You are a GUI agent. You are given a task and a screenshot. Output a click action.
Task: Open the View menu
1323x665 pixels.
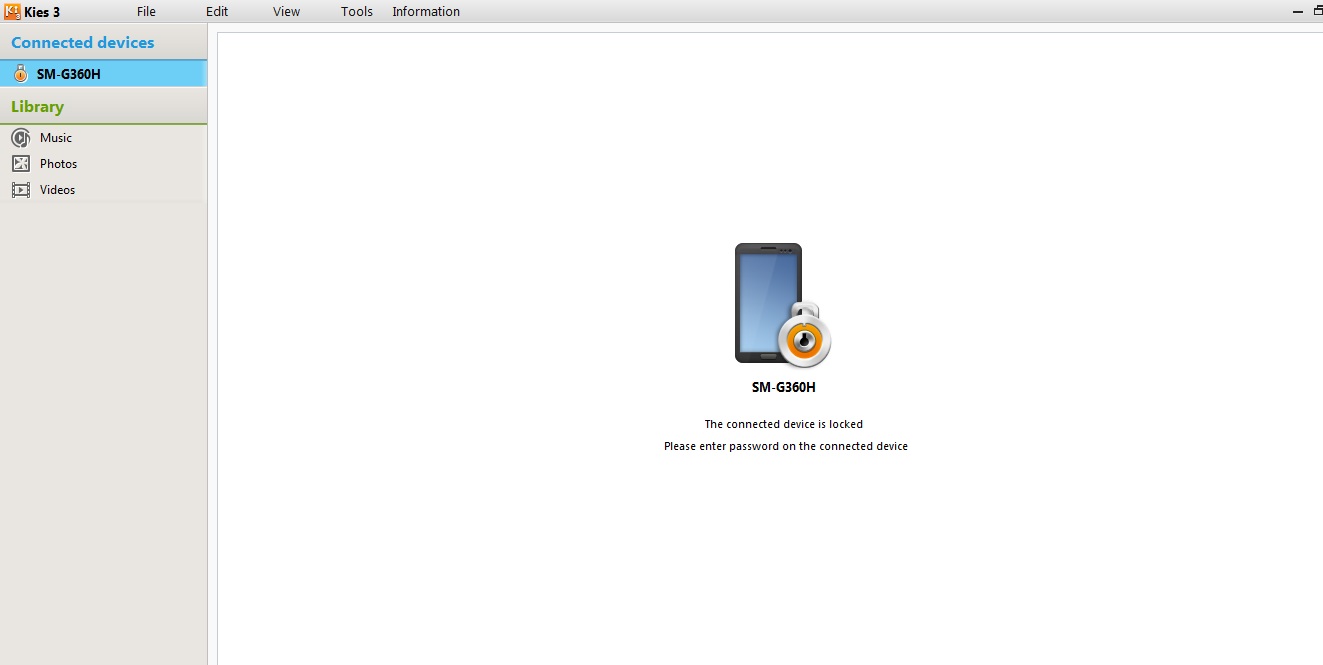[x=286, y=12]
